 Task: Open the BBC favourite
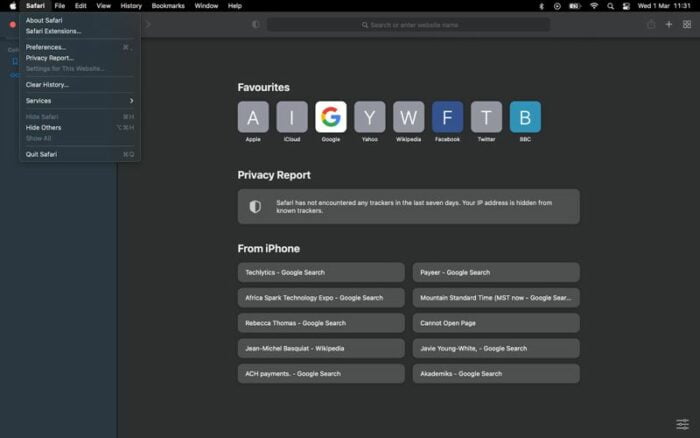click(525, 117)
